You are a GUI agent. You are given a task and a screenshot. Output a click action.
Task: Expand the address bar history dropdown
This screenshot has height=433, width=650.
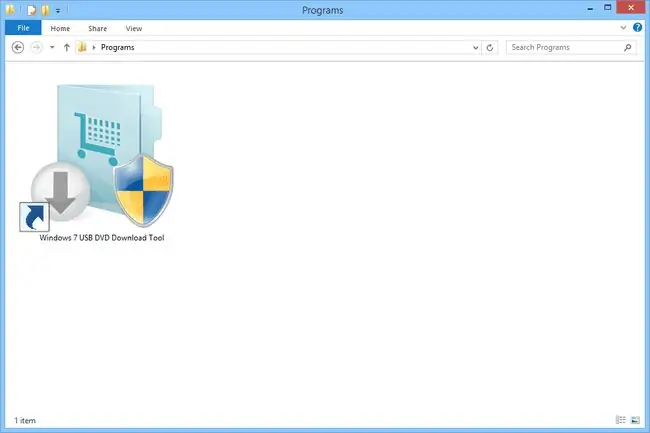pos(475,48)
